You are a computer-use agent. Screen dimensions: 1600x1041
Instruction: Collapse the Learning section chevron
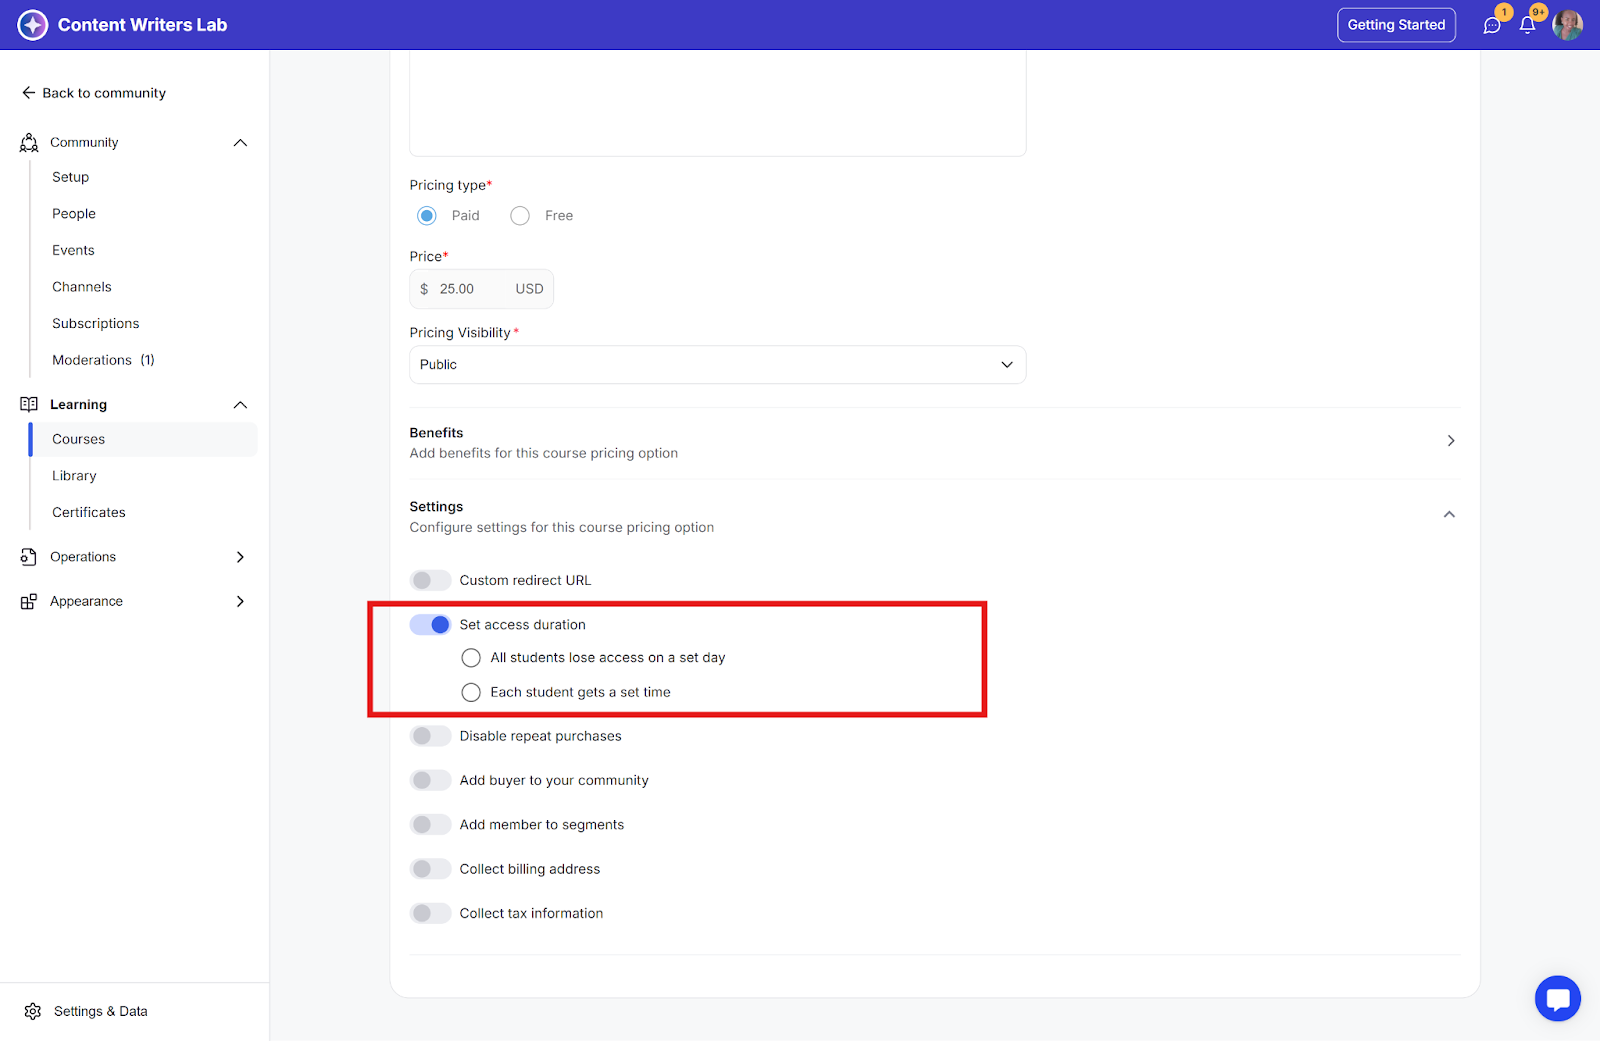240,405
